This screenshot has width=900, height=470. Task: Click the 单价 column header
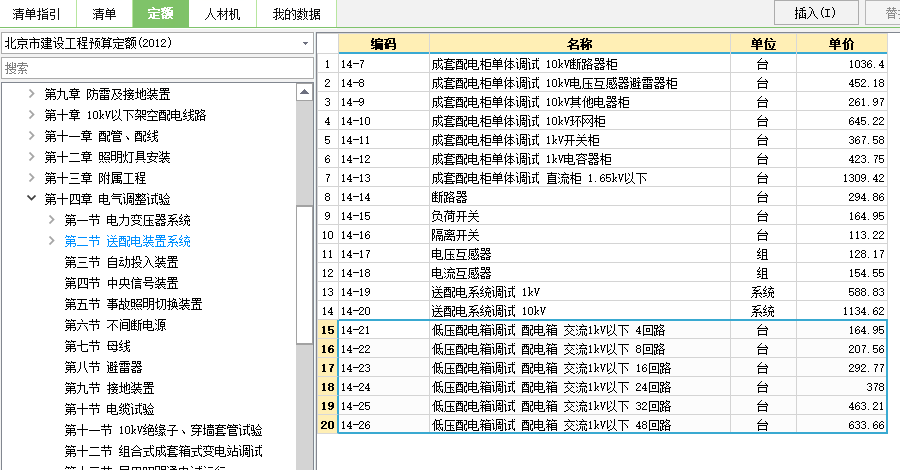[x=841, y=44]
